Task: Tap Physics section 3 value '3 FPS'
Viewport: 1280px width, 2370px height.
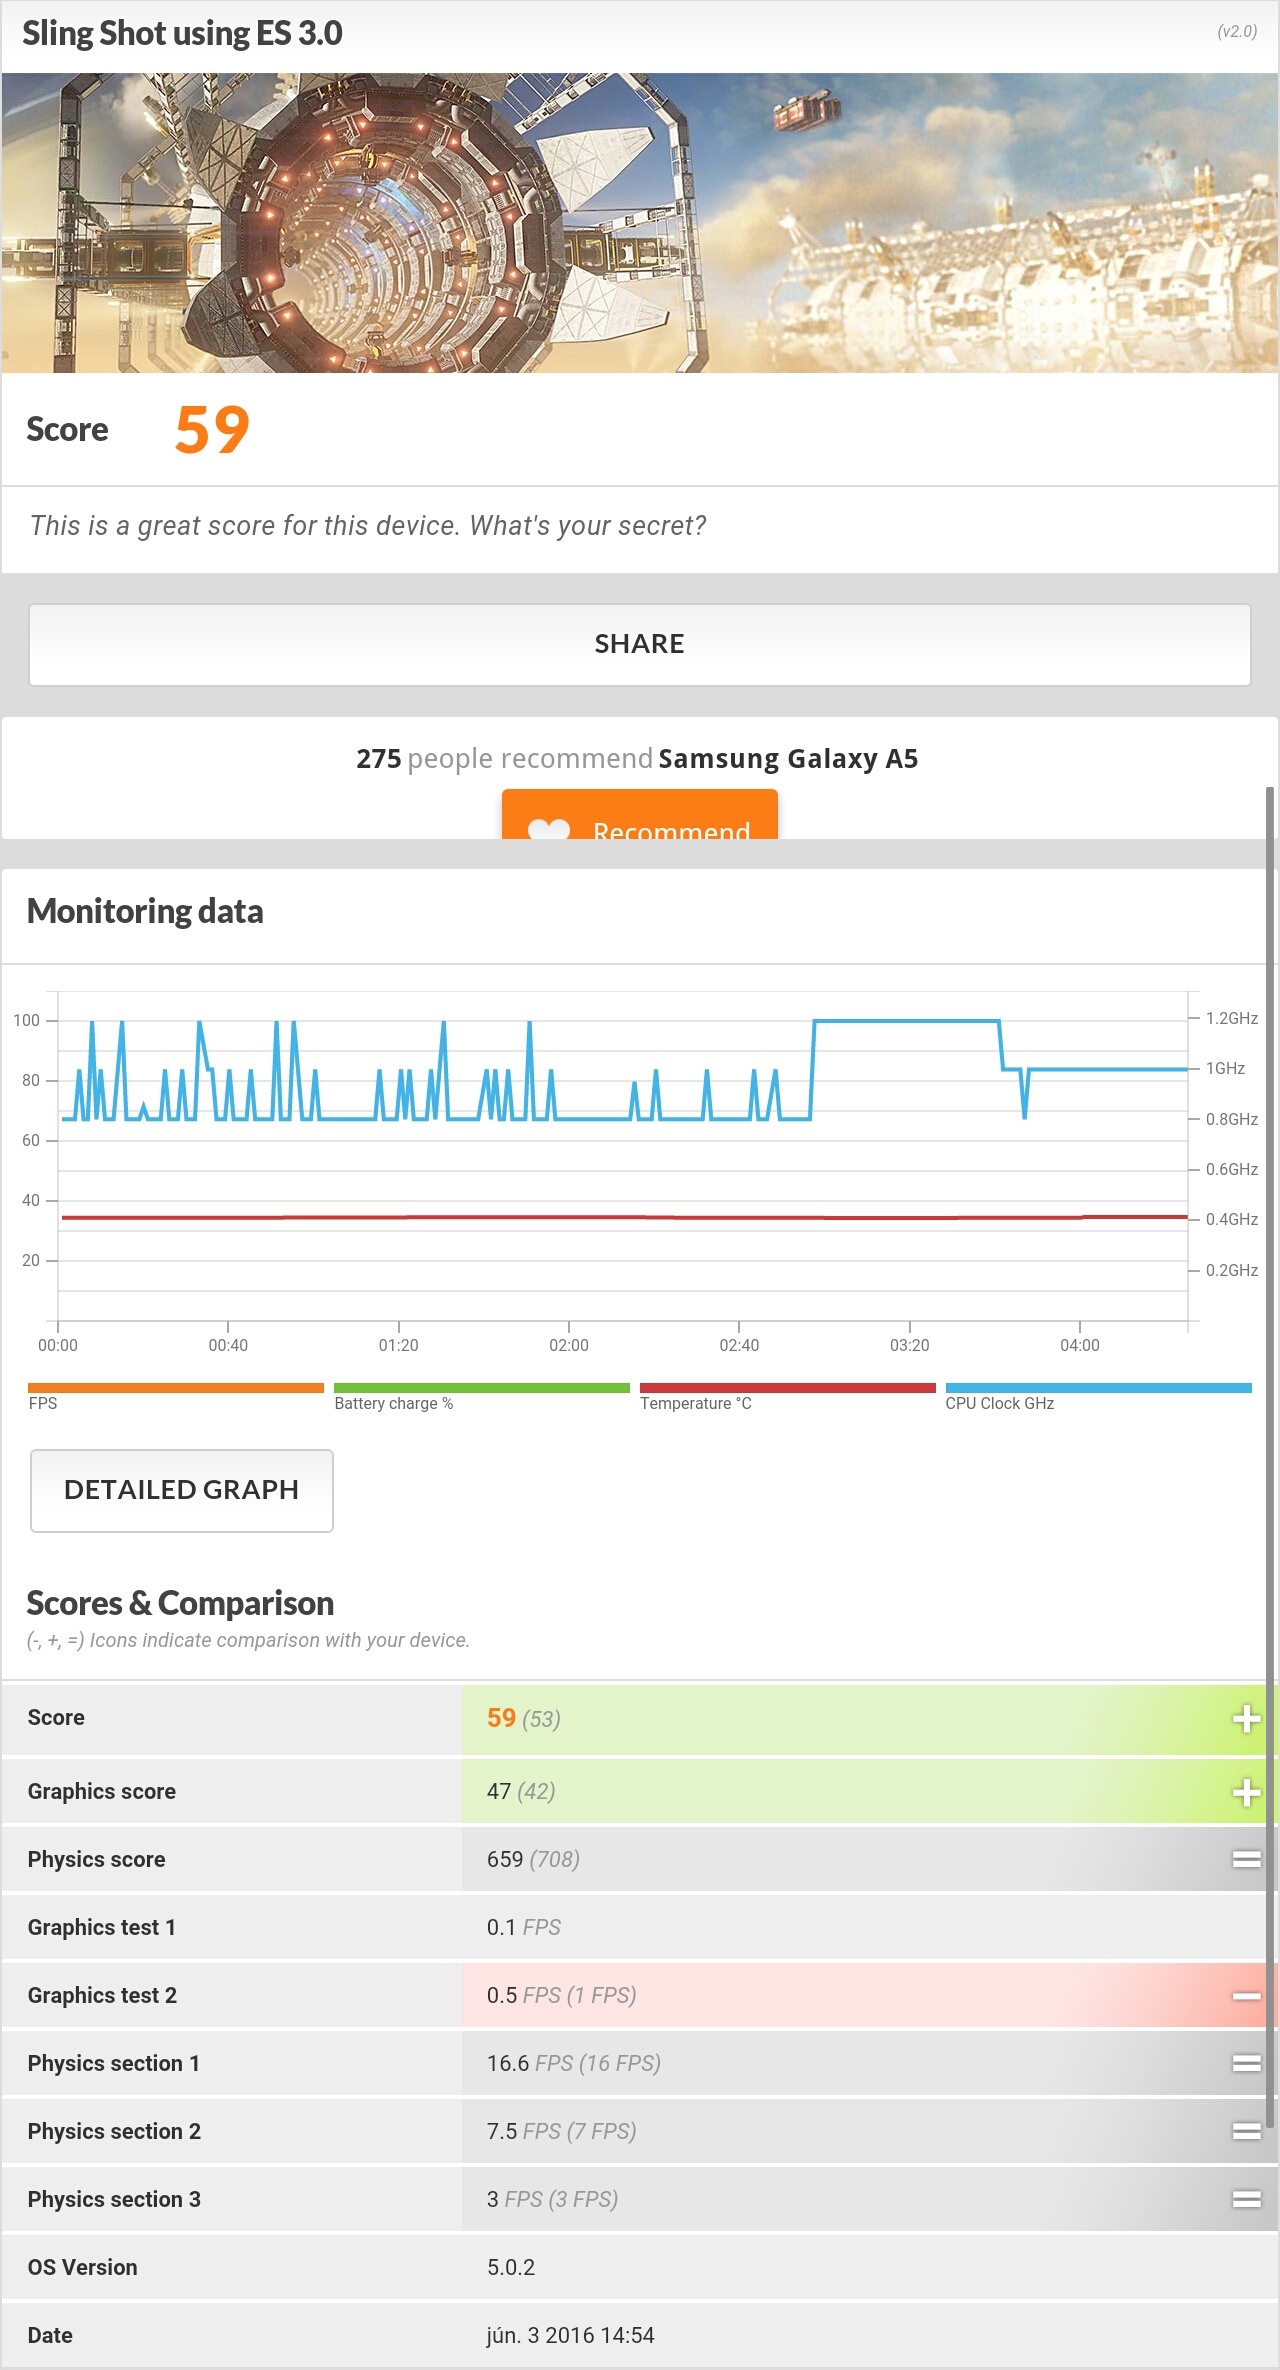Action: click(553, 2199)
